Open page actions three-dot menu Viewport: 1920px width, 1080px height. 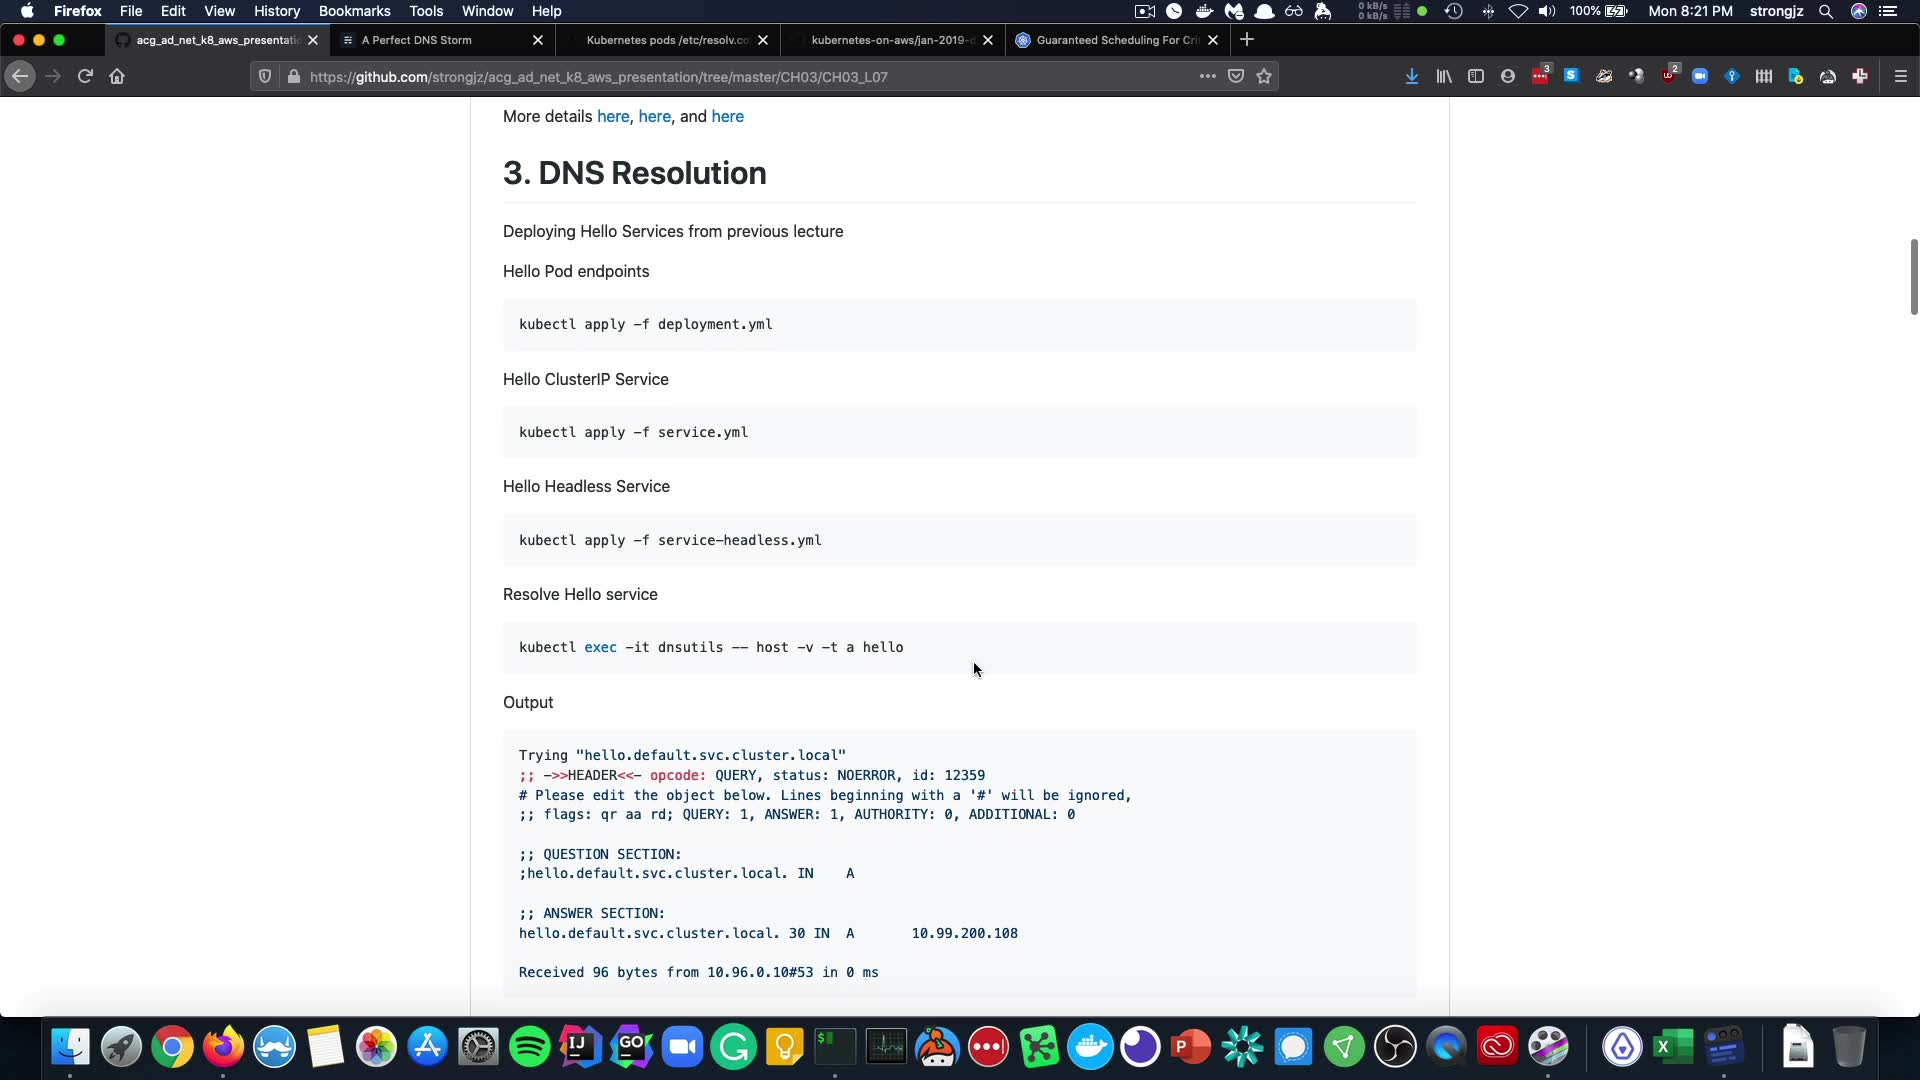(1208, 76)
